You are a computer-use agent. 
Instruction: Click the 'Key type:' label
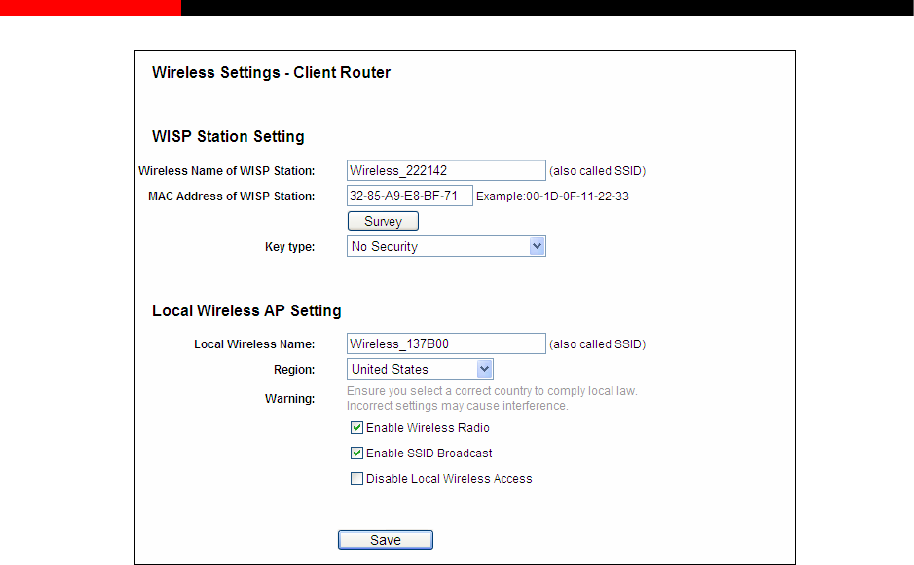coord(290,247)
